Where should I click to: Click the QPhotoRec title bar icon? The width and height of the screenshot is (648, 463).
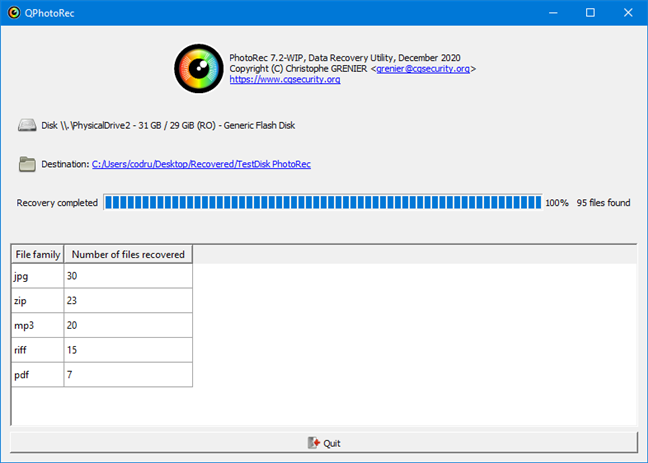coord(13,13)
